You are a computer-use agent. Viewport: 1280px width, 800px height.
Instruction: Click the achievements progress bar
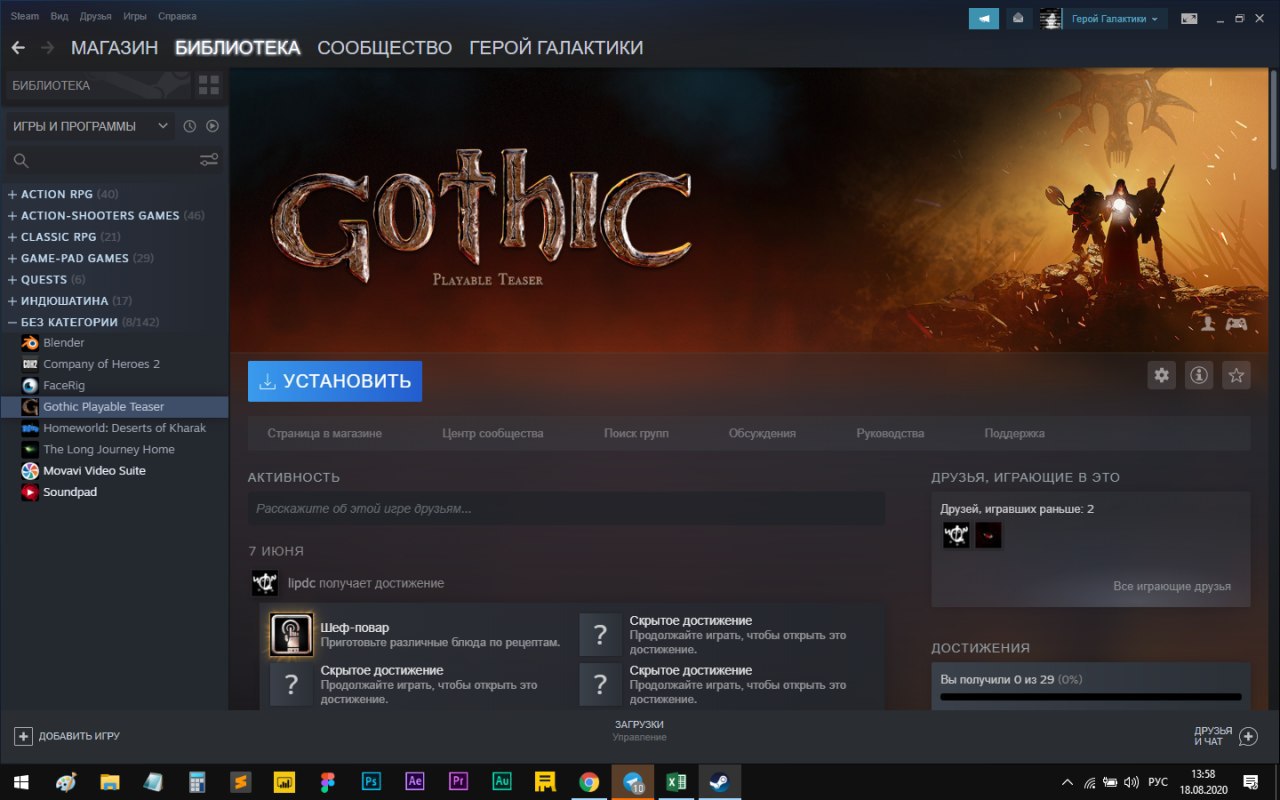coord(1091,697)
